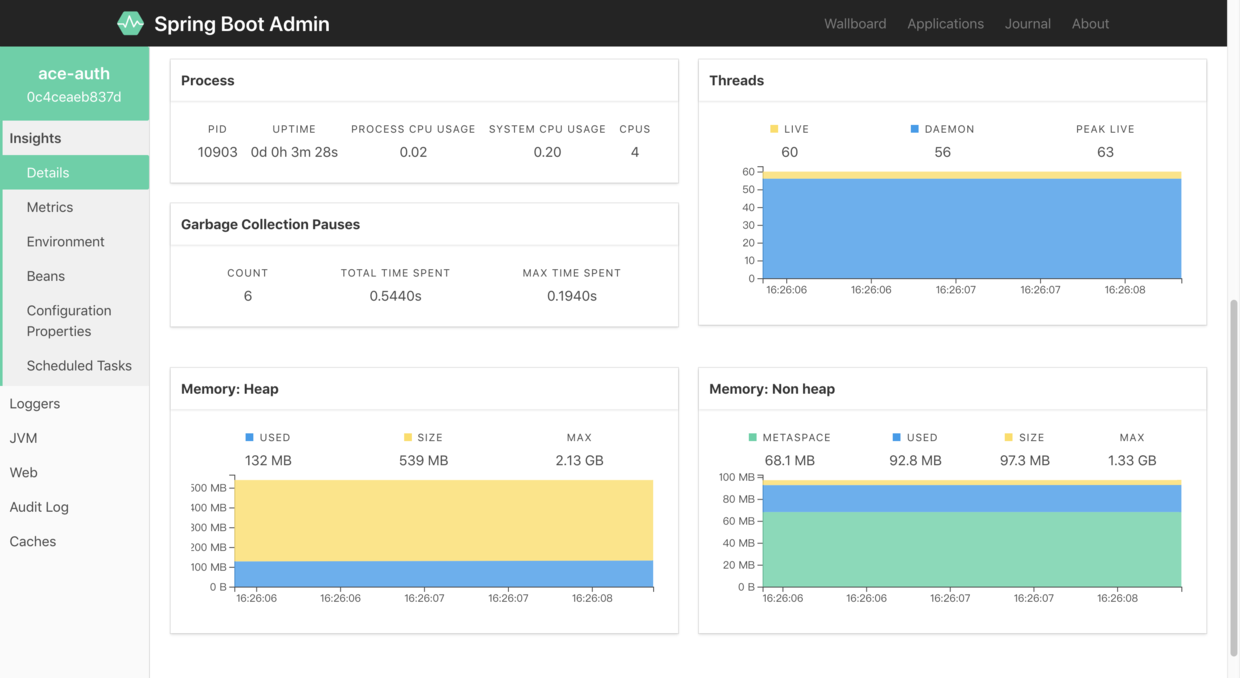Screen dimensions: 1240x678
Task: Click the Spring Boot Admin hexagon logo
Action: [130, 23]
